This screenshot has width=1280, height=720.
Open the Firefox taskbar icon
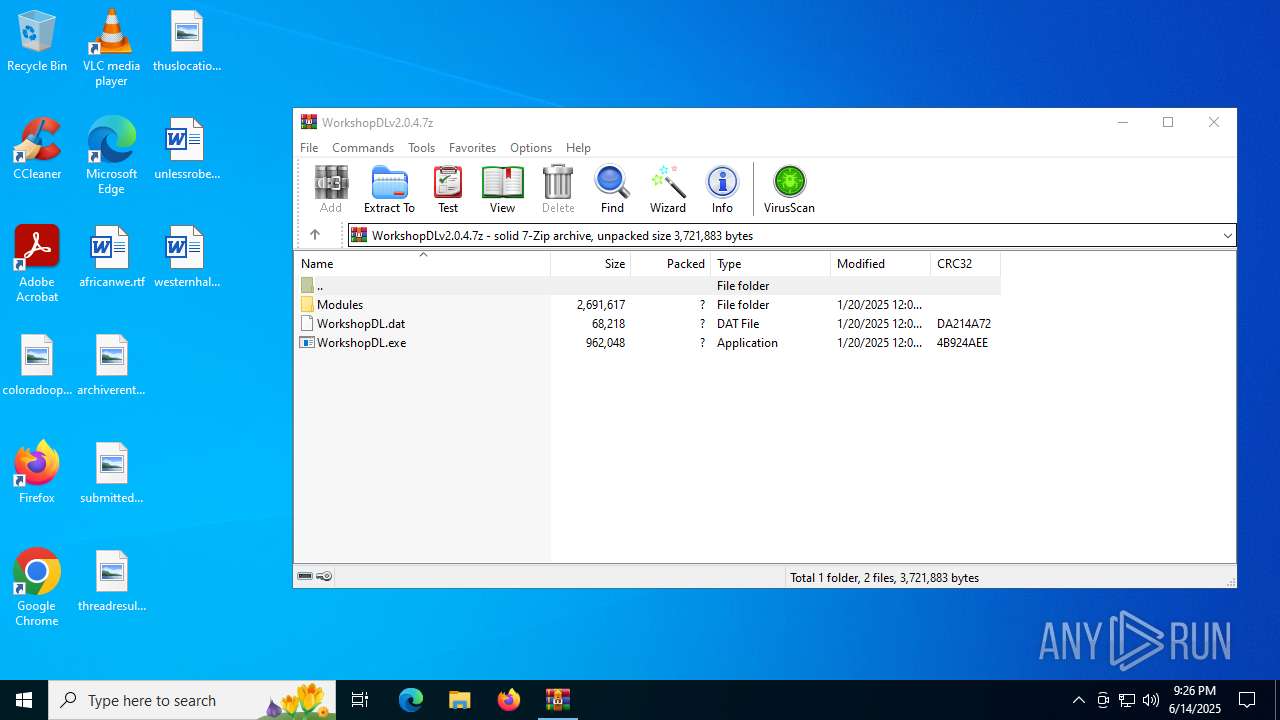pyautogui.click(x=509, y=700)
